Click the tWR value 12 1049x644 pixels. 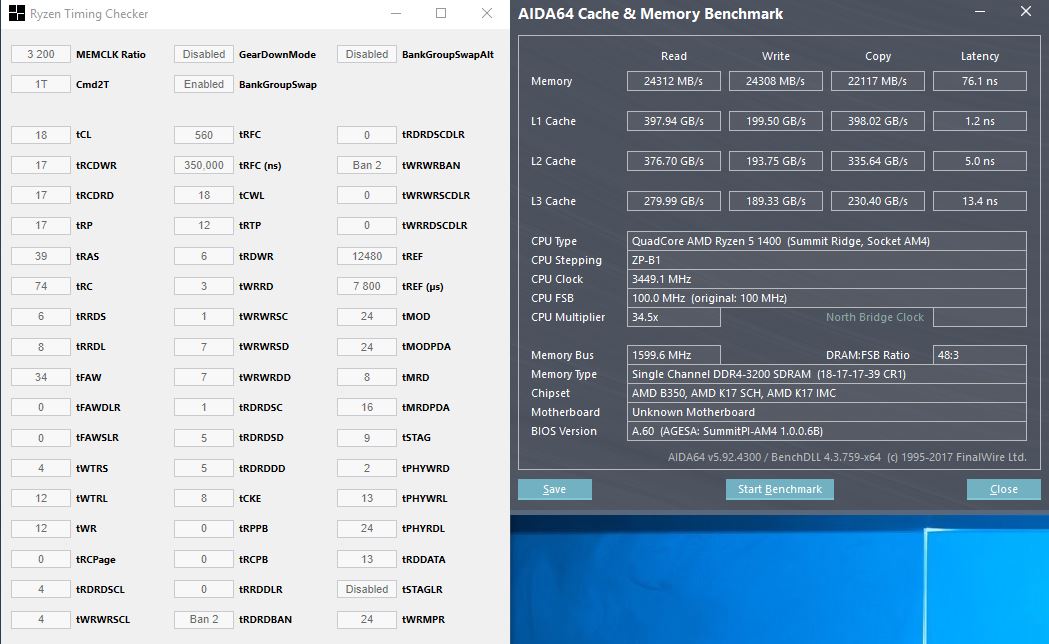(41, 528)
